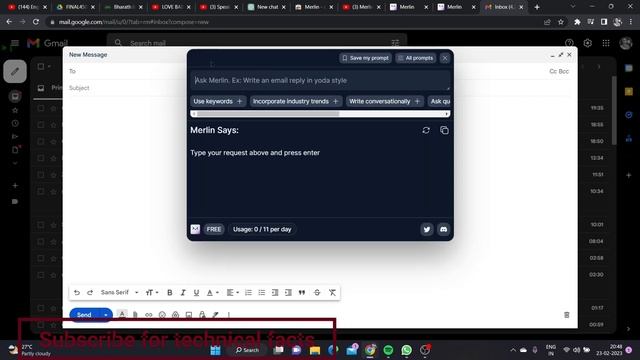This screenshot has width=640, height=360.
Task: Open the Windows Start menu
Action: coord(216,350)
